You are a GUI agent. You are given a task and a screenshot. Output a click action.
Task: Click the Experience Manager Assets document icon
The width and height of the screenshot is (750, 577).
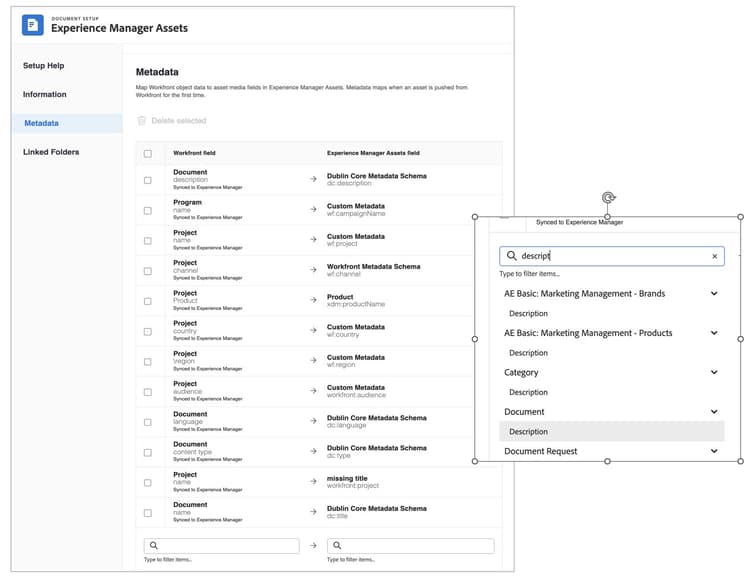[x=33, y=25]
